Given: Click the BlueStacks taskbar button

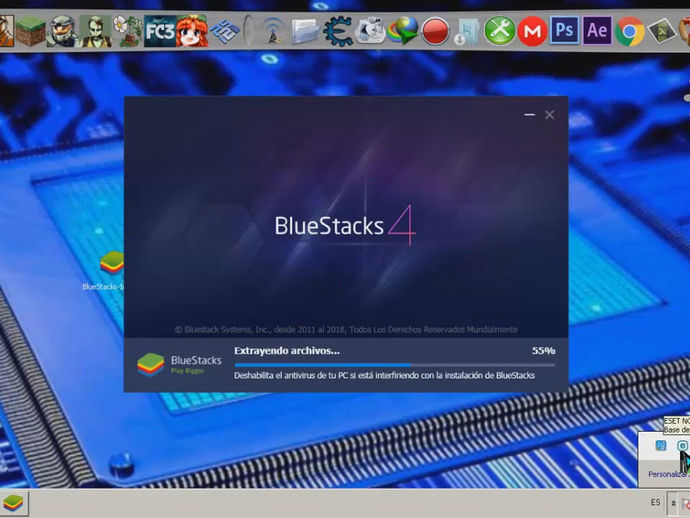Looking at the screenshot, I should click(x=14, y=503).
